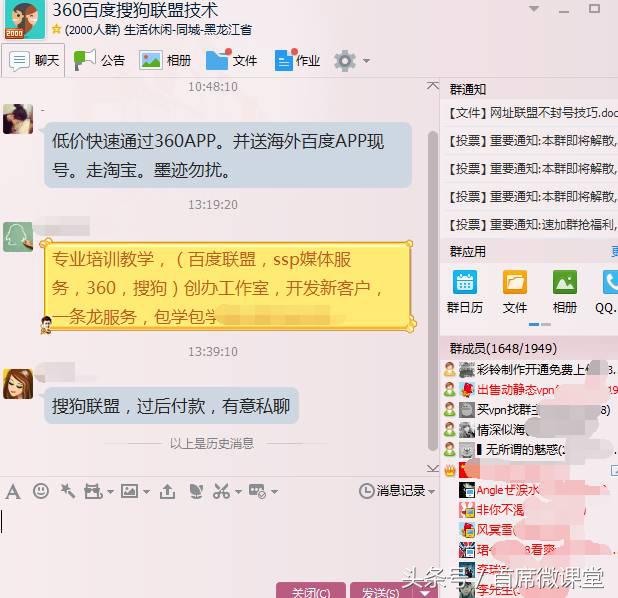Click green avatar of training message sender
618x598 pixels.
(x=18, y=237)
